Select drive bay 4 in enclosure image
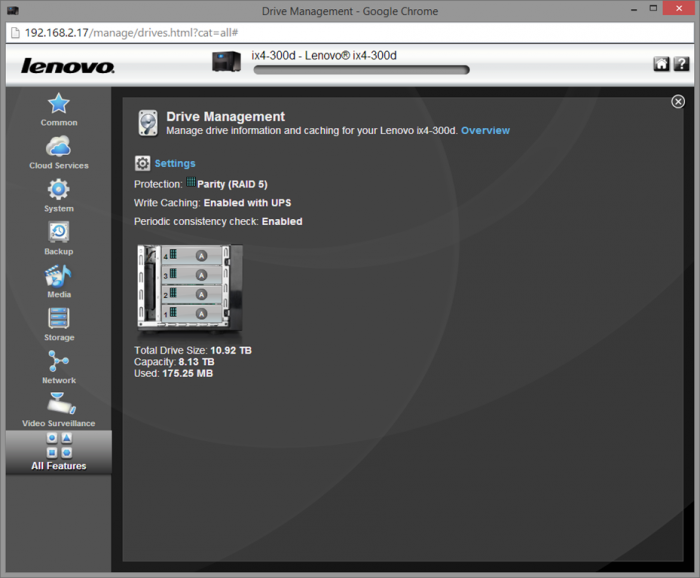The height and width of the screenshot is (578, 700). pyautogui.click(x=188, y=257)
